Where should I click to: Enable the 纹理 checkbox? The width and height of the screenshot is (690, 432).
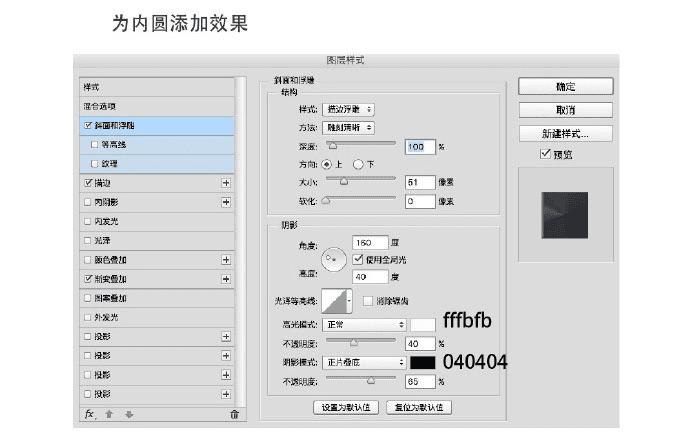tap(94, 164)
